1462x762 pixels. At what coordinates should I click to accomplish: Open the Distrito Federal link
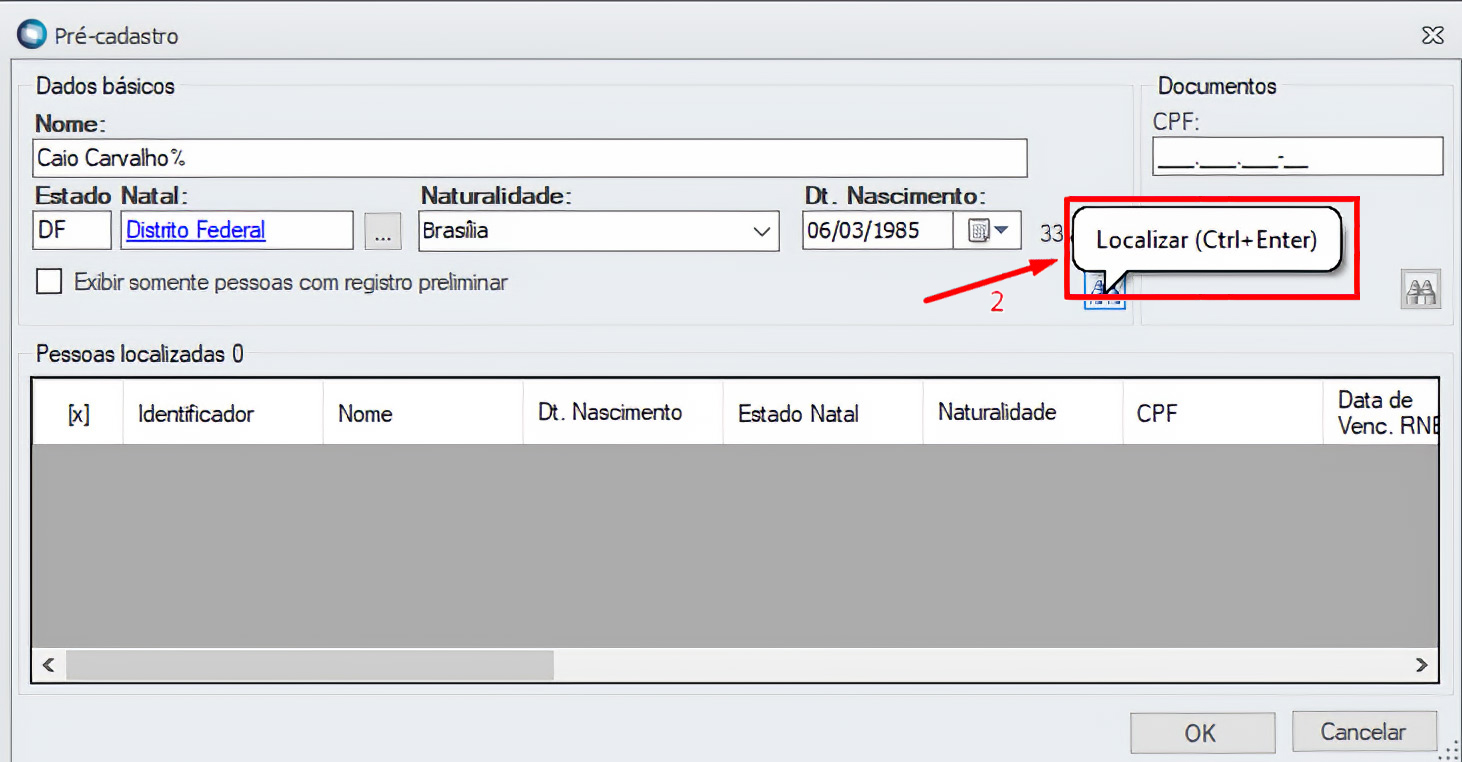click(x=196, y=230)
